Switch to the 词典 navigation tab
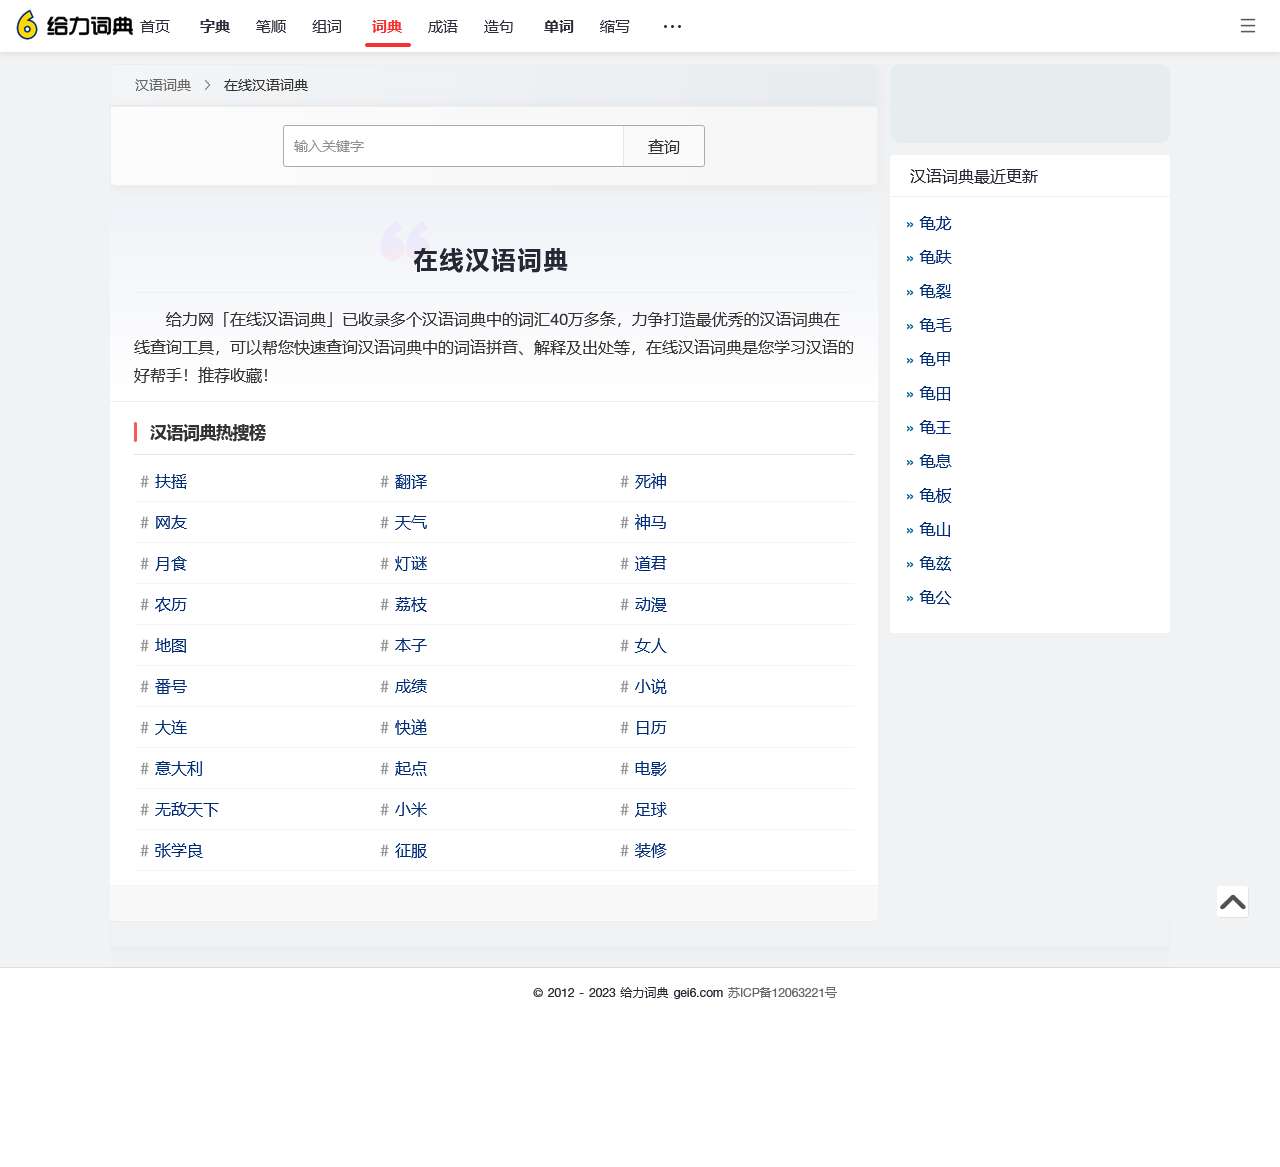Image resolution: width=1280 pixels, height=1167 pixels. pyautogui.click(x=387, y=27)
